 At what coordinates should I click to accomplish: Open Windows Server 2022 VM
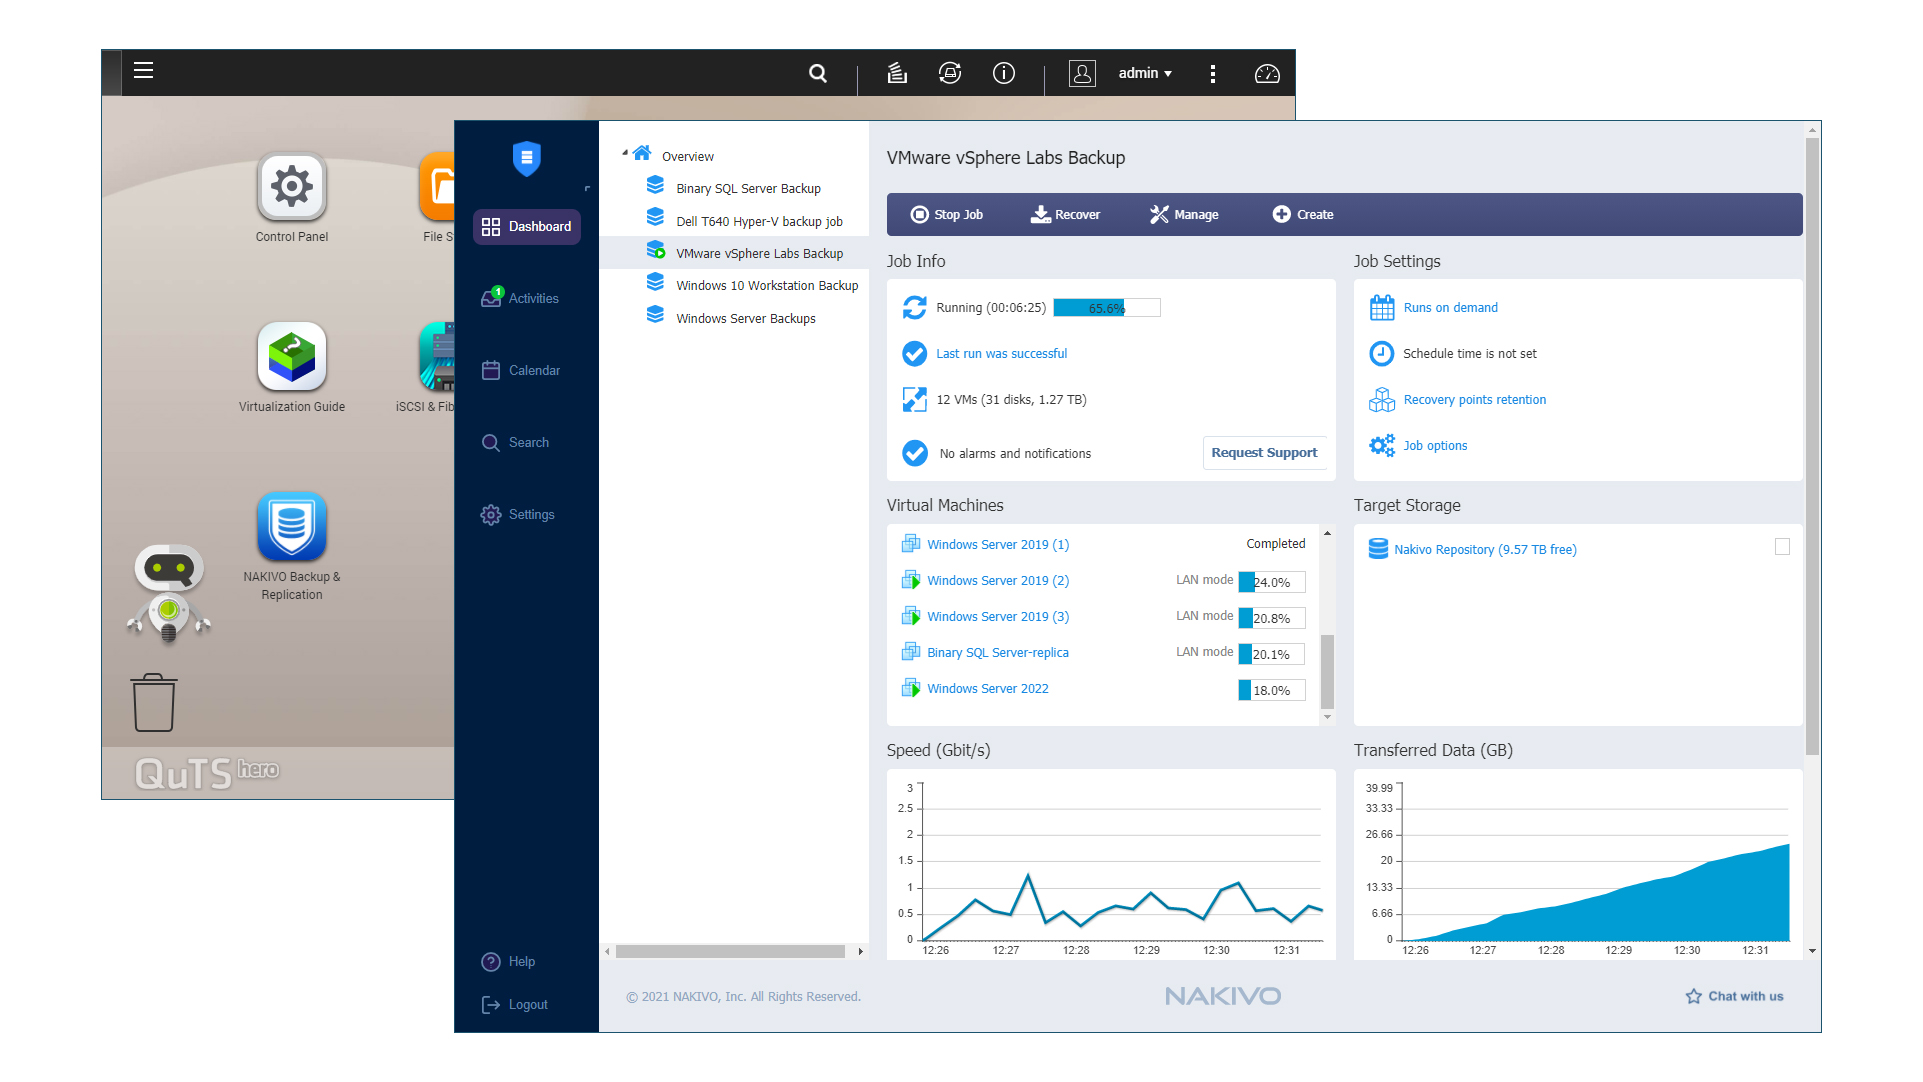pyautogui.click(x=987, y=689)
